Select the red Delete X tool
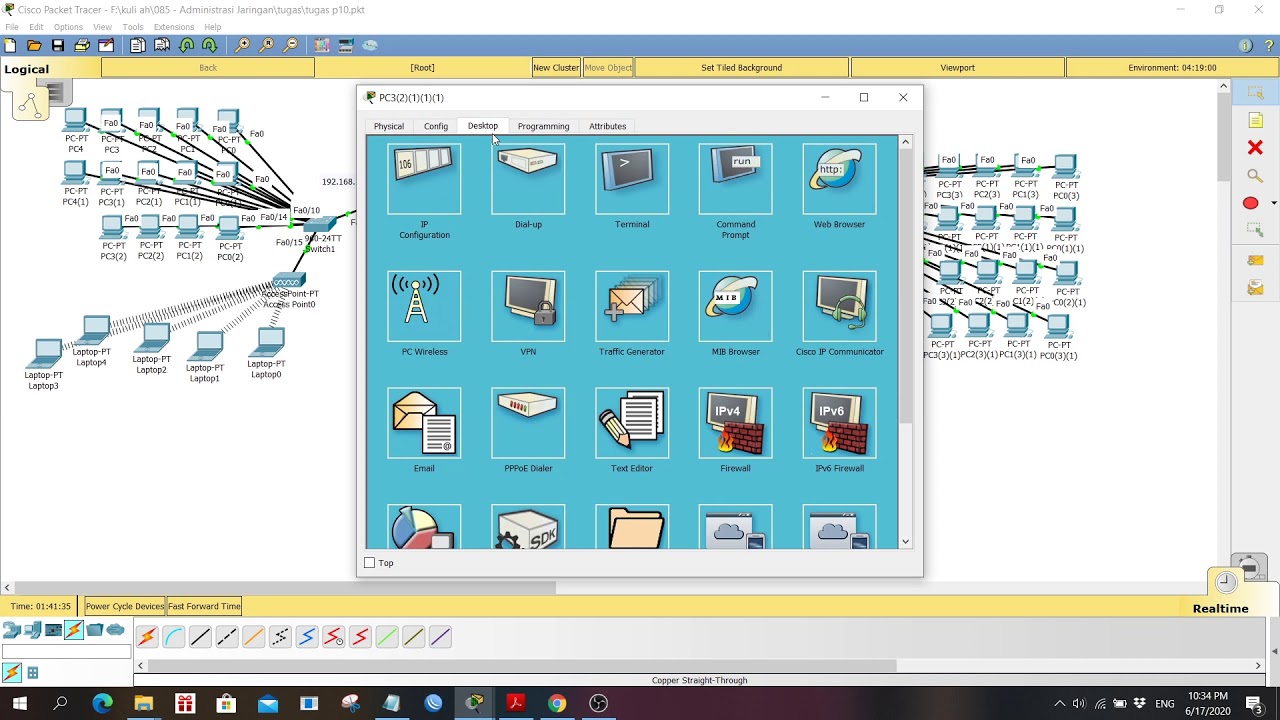This screenshot has width=1280, height=720. [x=1255, y=148]
